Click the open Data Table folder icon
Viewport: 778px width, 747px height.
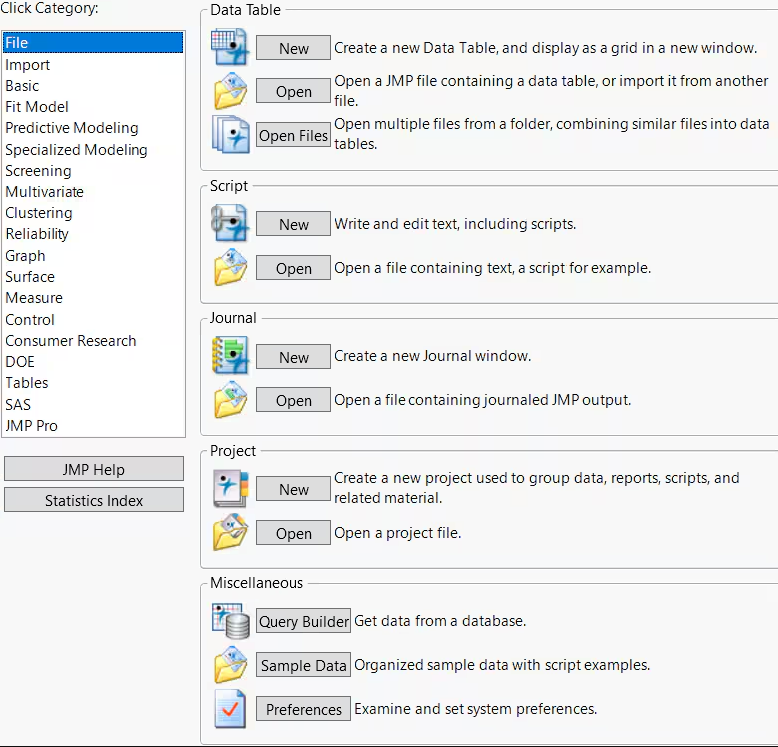(x=231, y=91)
